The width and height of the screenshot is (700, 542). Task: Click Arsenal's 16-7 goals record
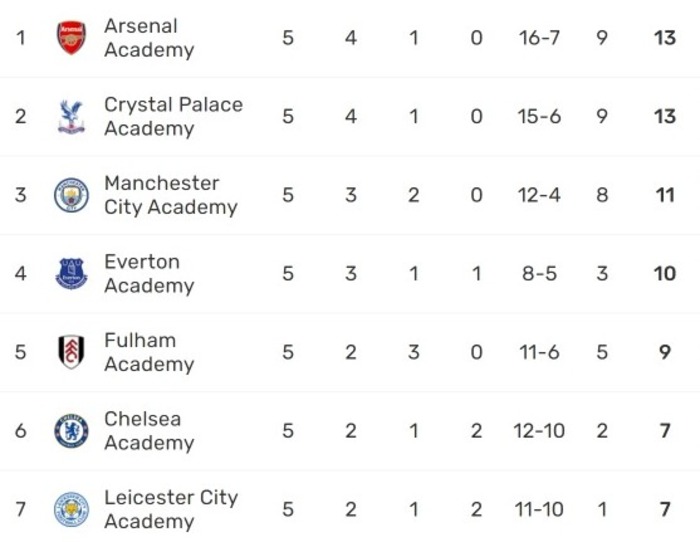[539, 38]
